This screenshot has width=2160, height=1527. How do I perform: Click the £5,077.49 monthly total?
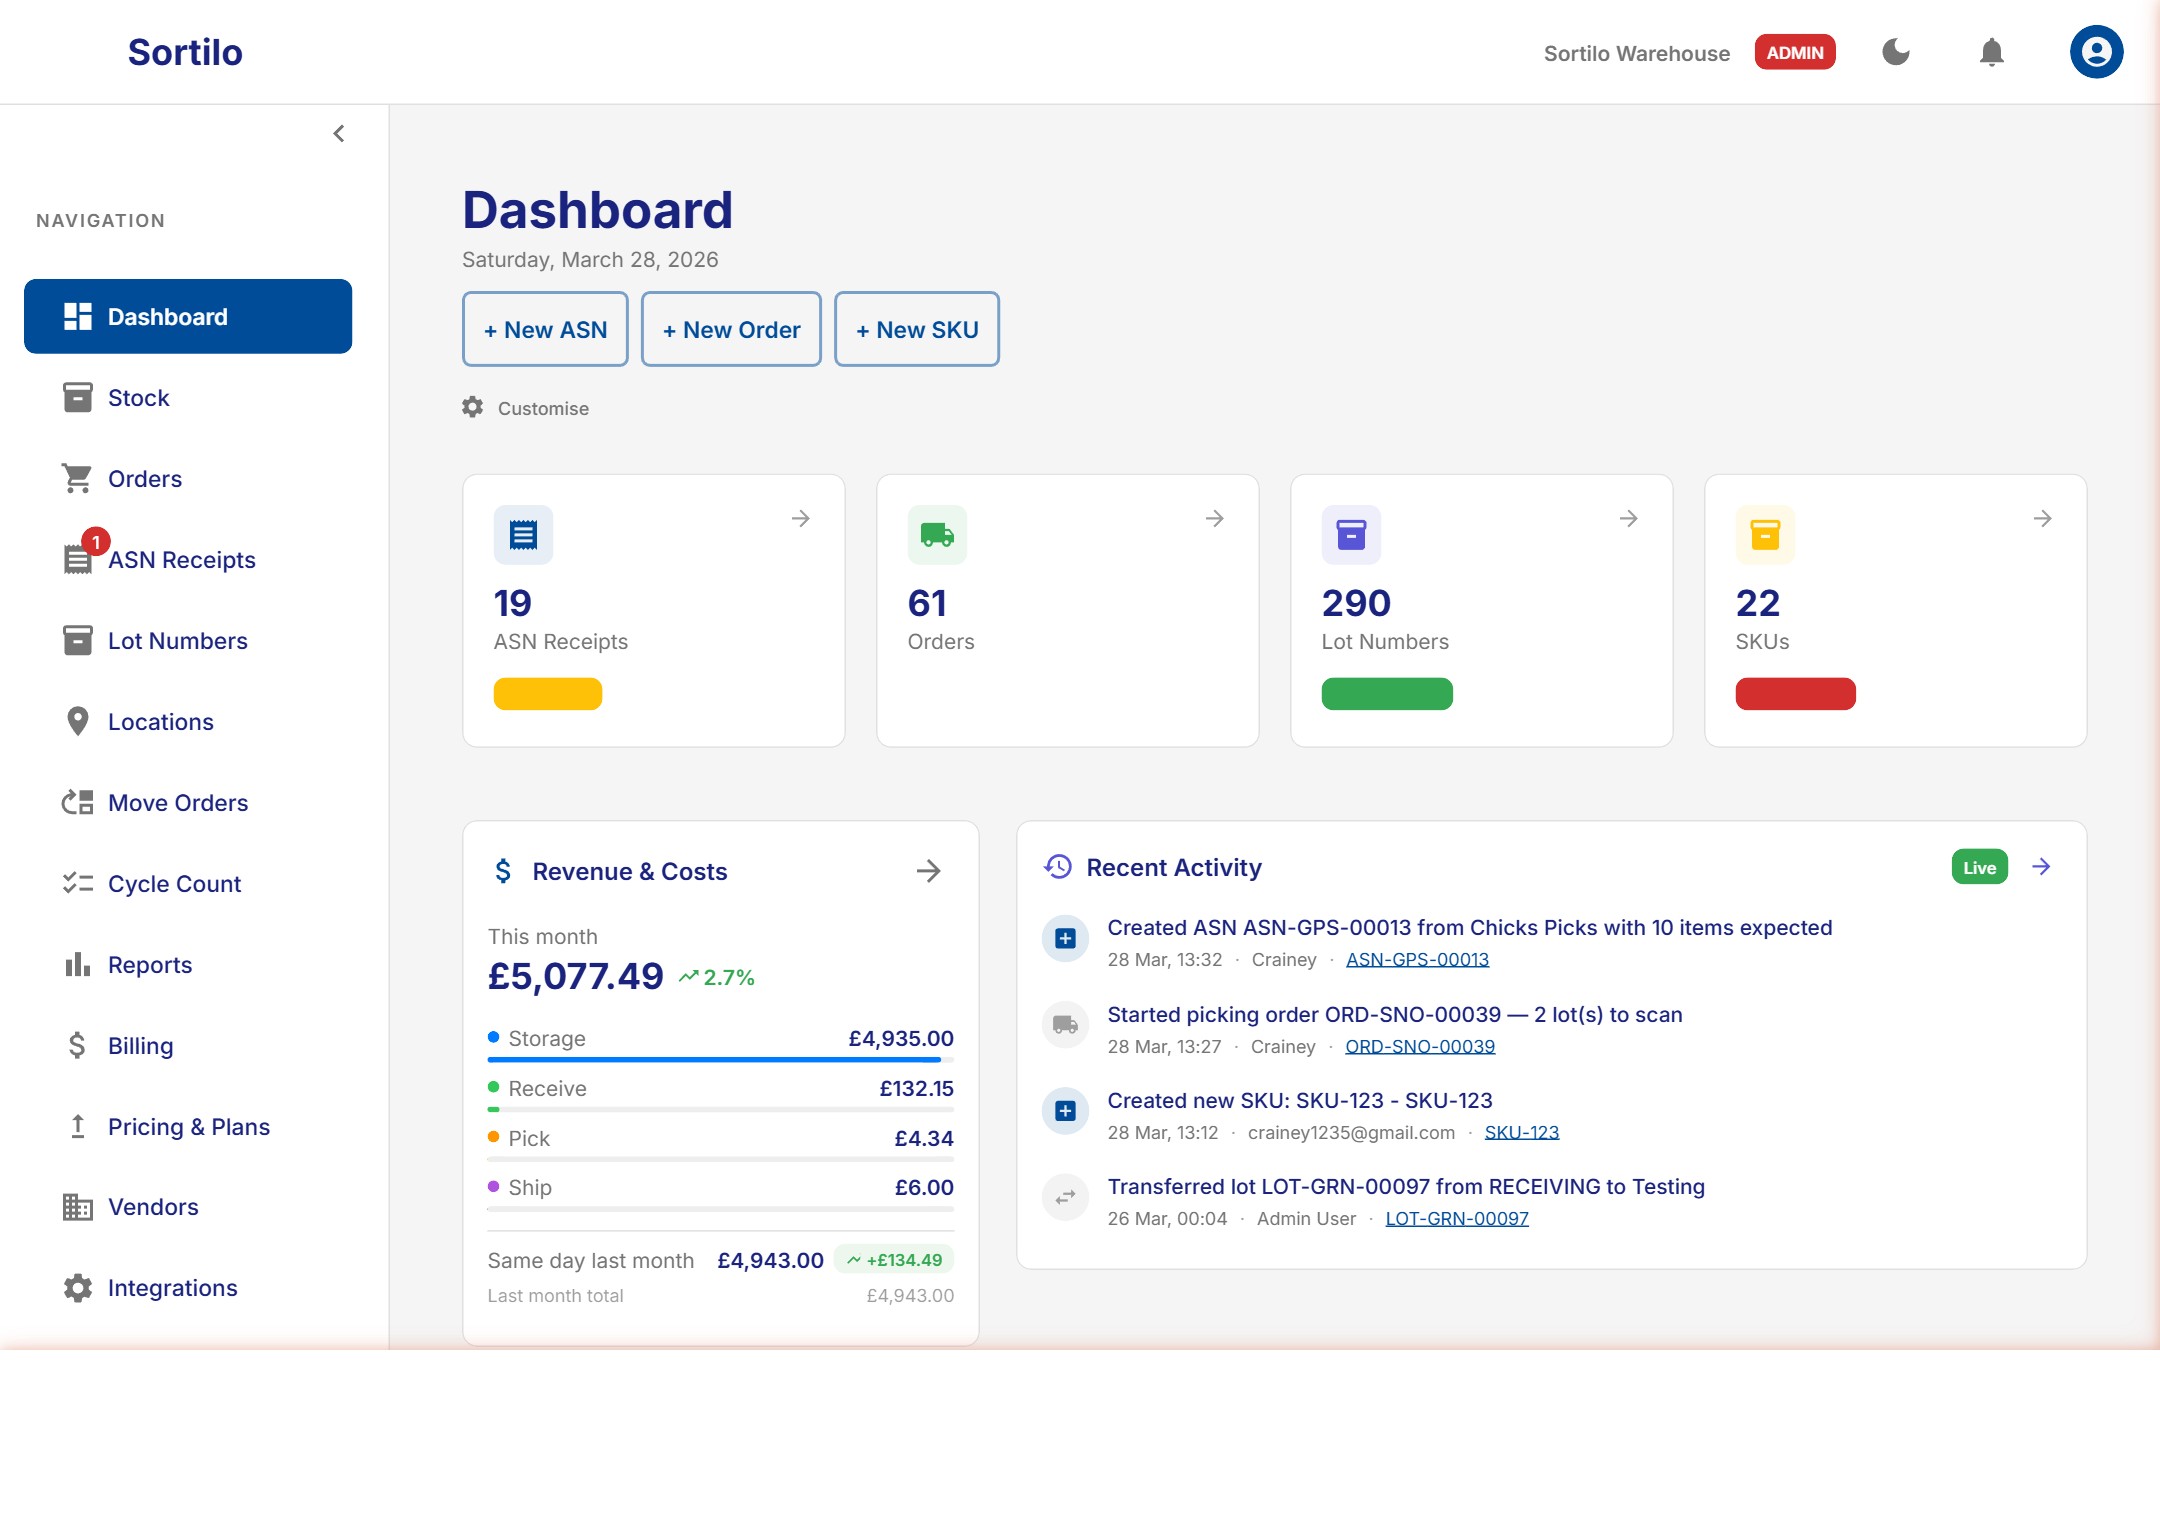click(x=575, y=976)
